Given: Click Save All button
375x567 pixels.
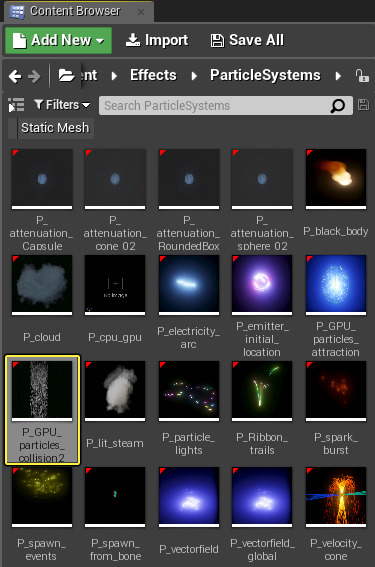Looking at the screenshot, I should click(247, 40).
